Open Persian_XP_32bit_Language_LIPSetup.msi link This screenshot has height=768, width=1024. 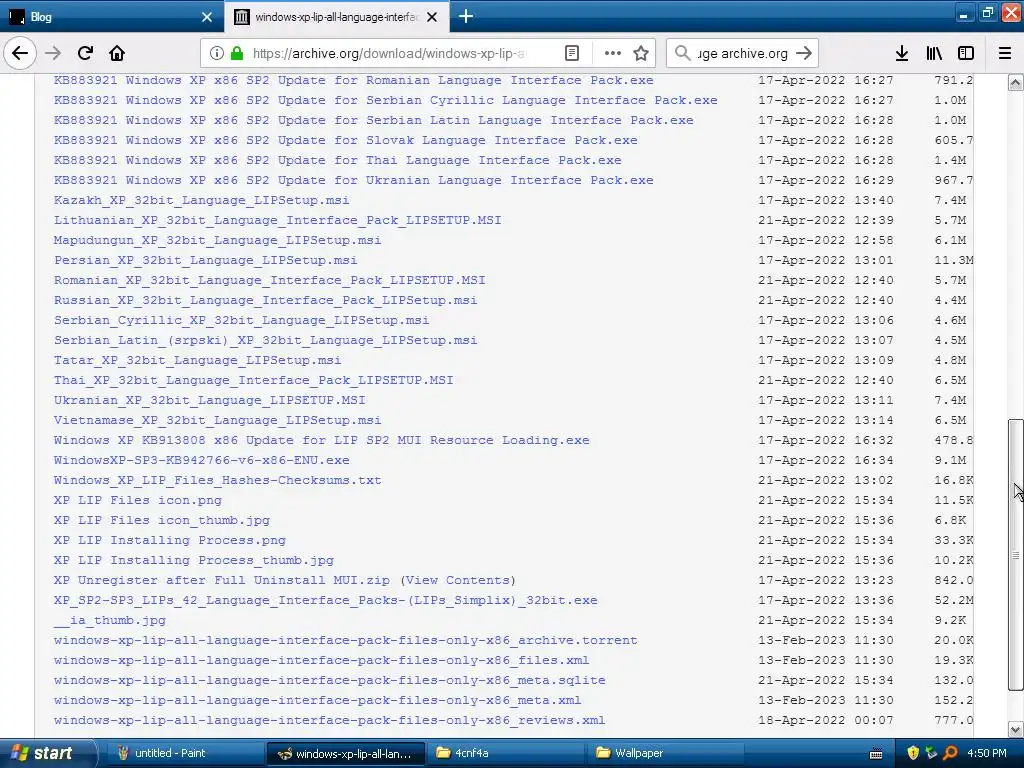pyautogui.click(x=205, y=260)
